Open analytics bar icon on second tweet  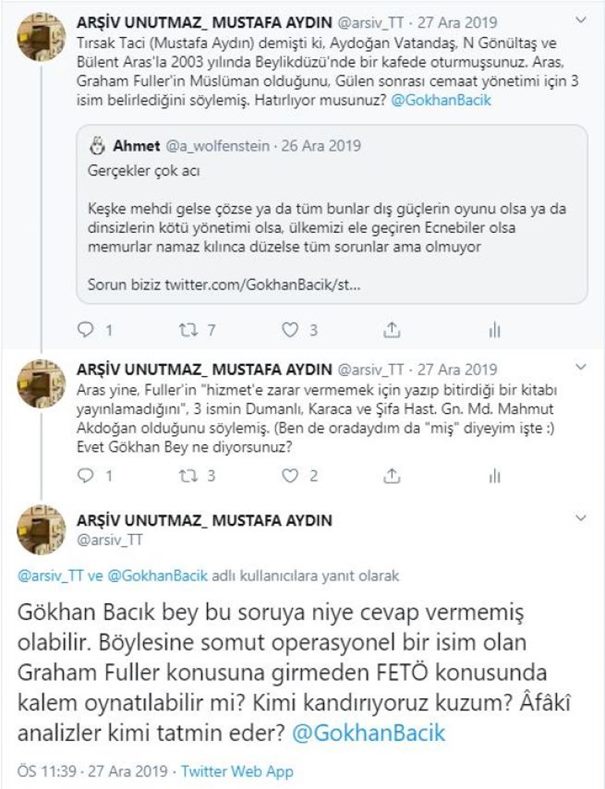tap(495, 476)
